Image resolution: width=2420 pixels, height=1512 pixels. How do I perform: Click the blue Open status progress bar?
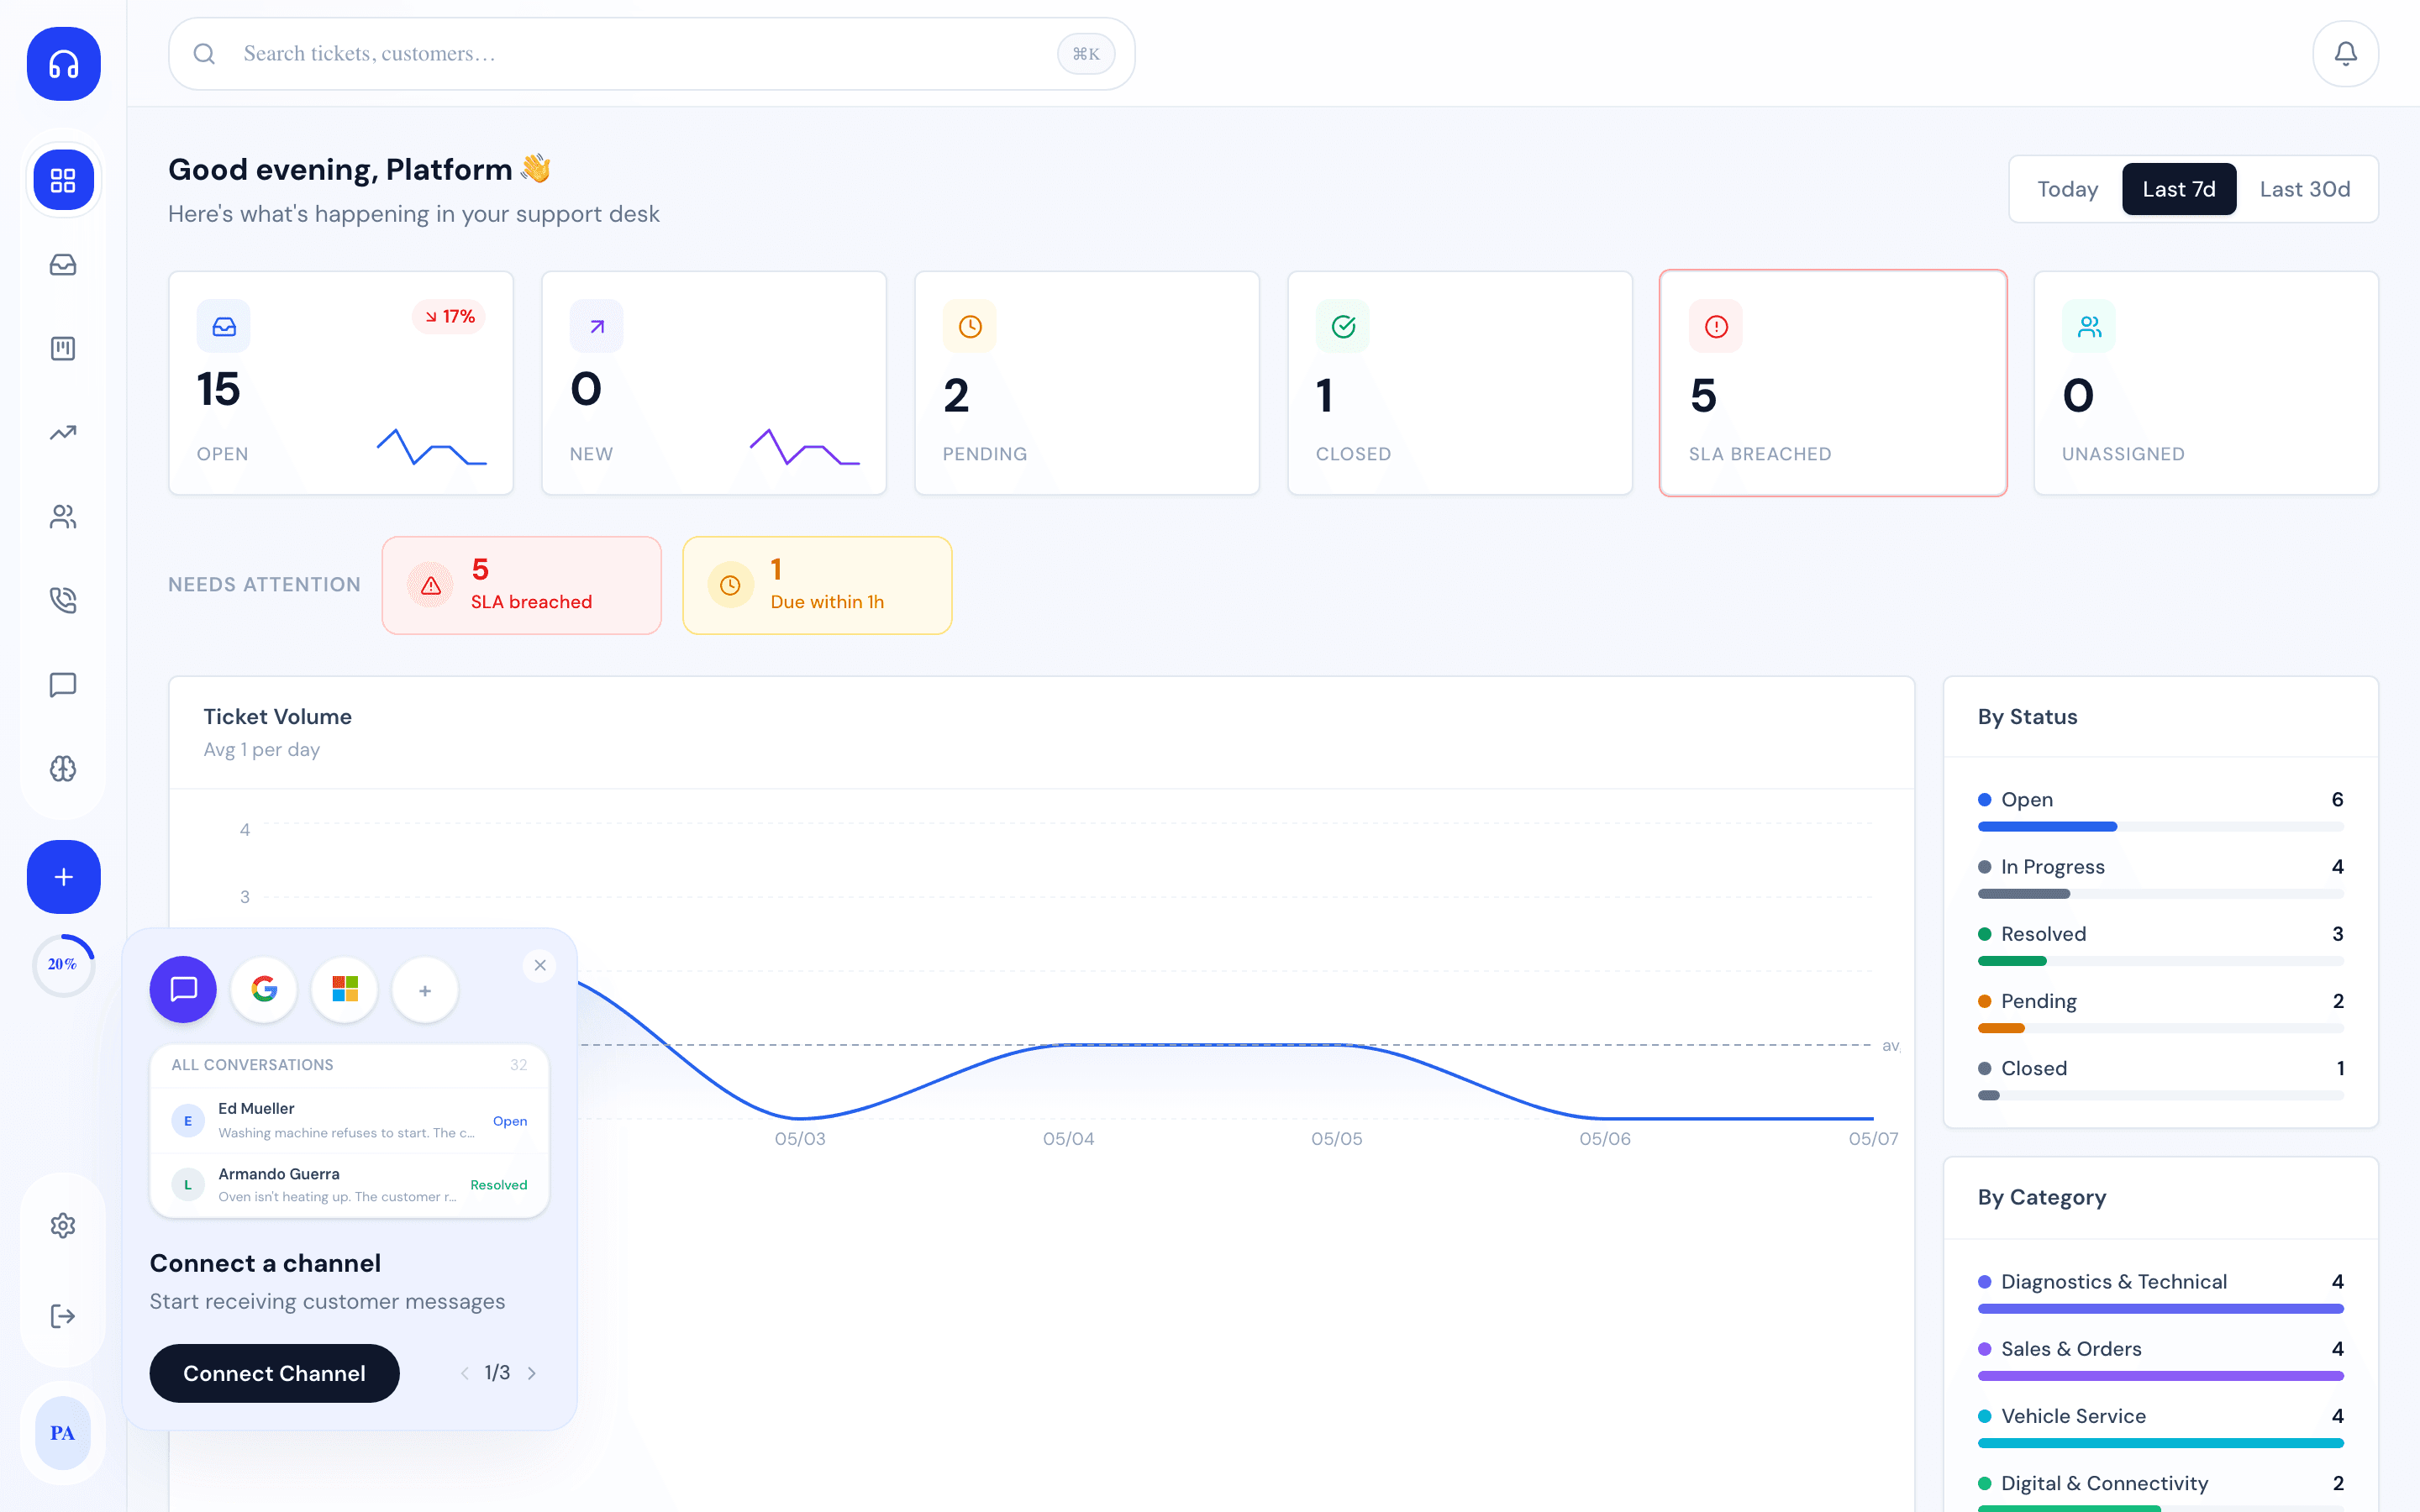tap(2047, 827)
